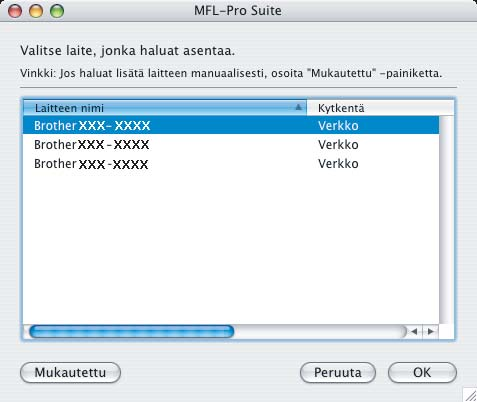Click the window resize grip corner
The height and width of the screenshot is (402, 477).
[x=470, y=395]
